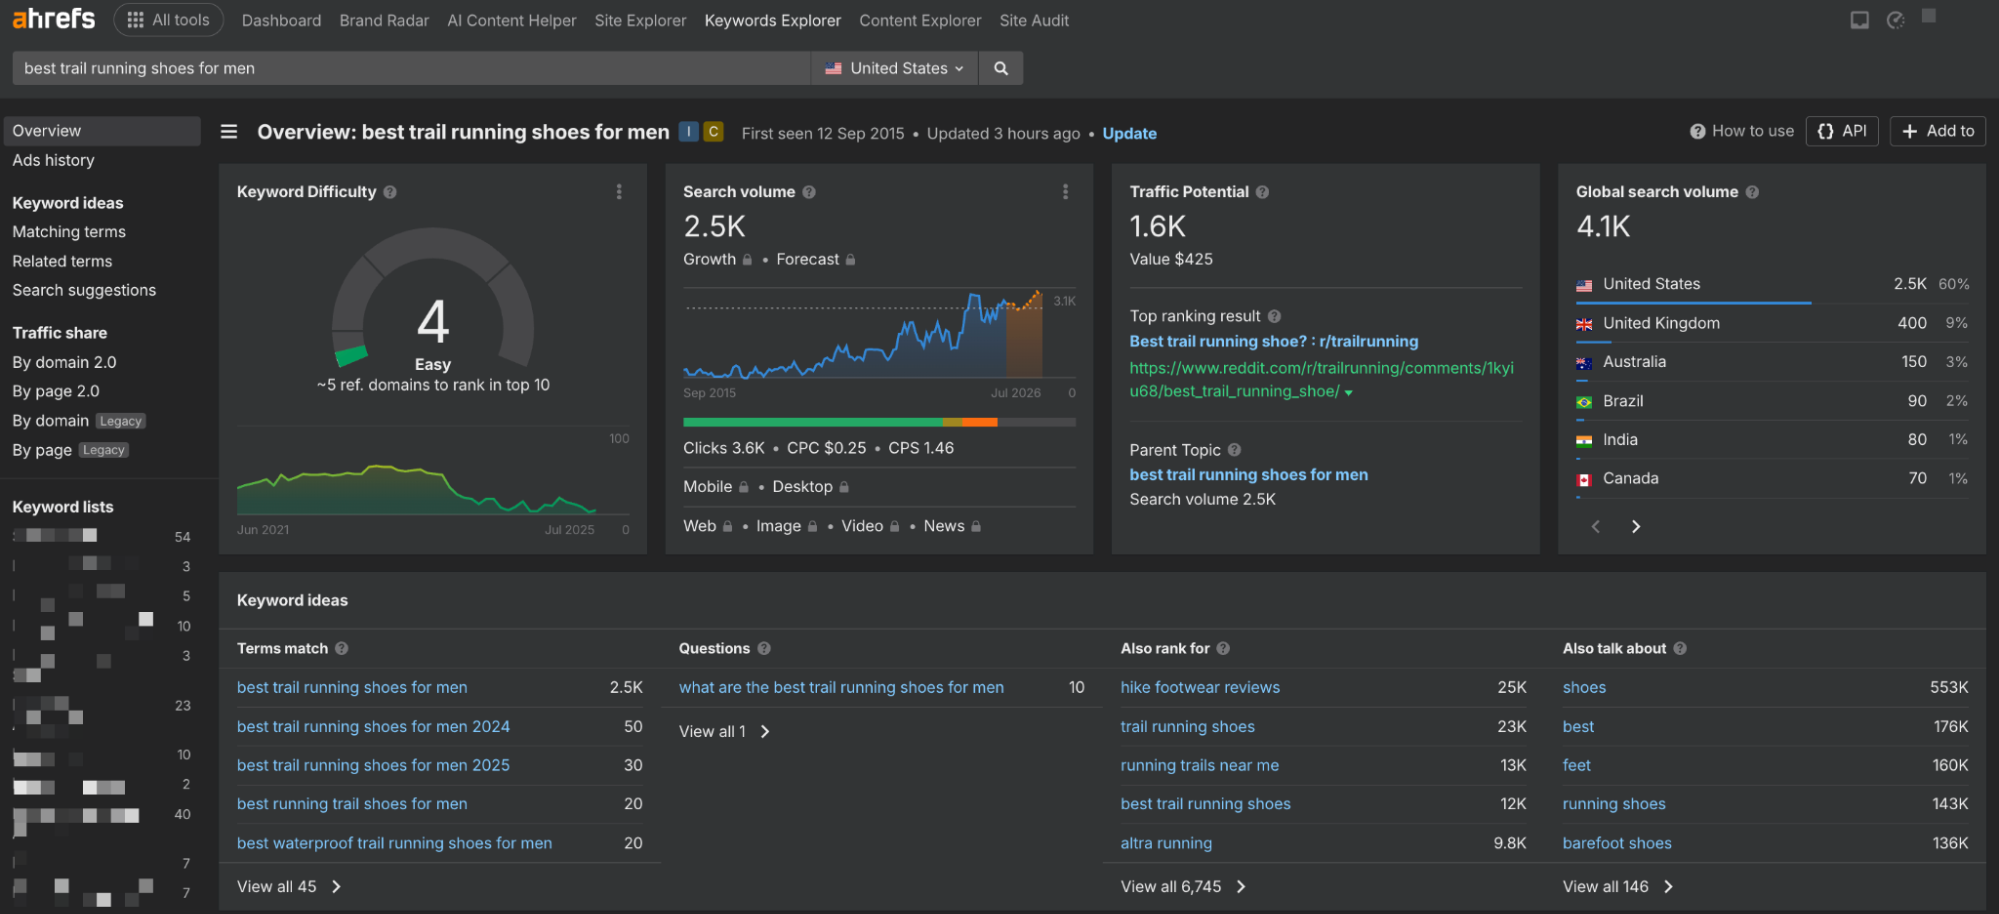Viewport: 1999px width, 914px height.
Task: Click the United States volume share bar
Action: (x=1693, y=302)
